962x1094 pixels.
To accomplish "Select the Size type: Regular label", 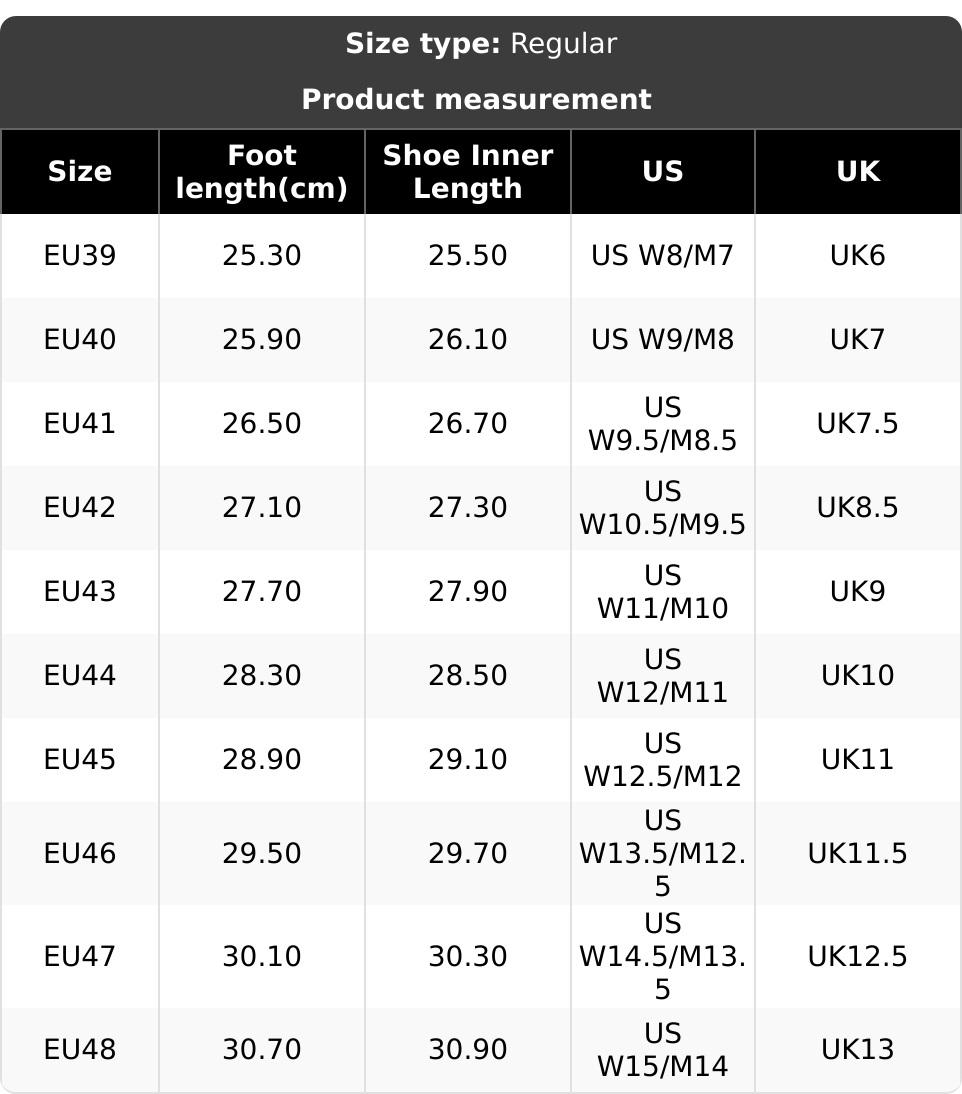I will (481, 44).
